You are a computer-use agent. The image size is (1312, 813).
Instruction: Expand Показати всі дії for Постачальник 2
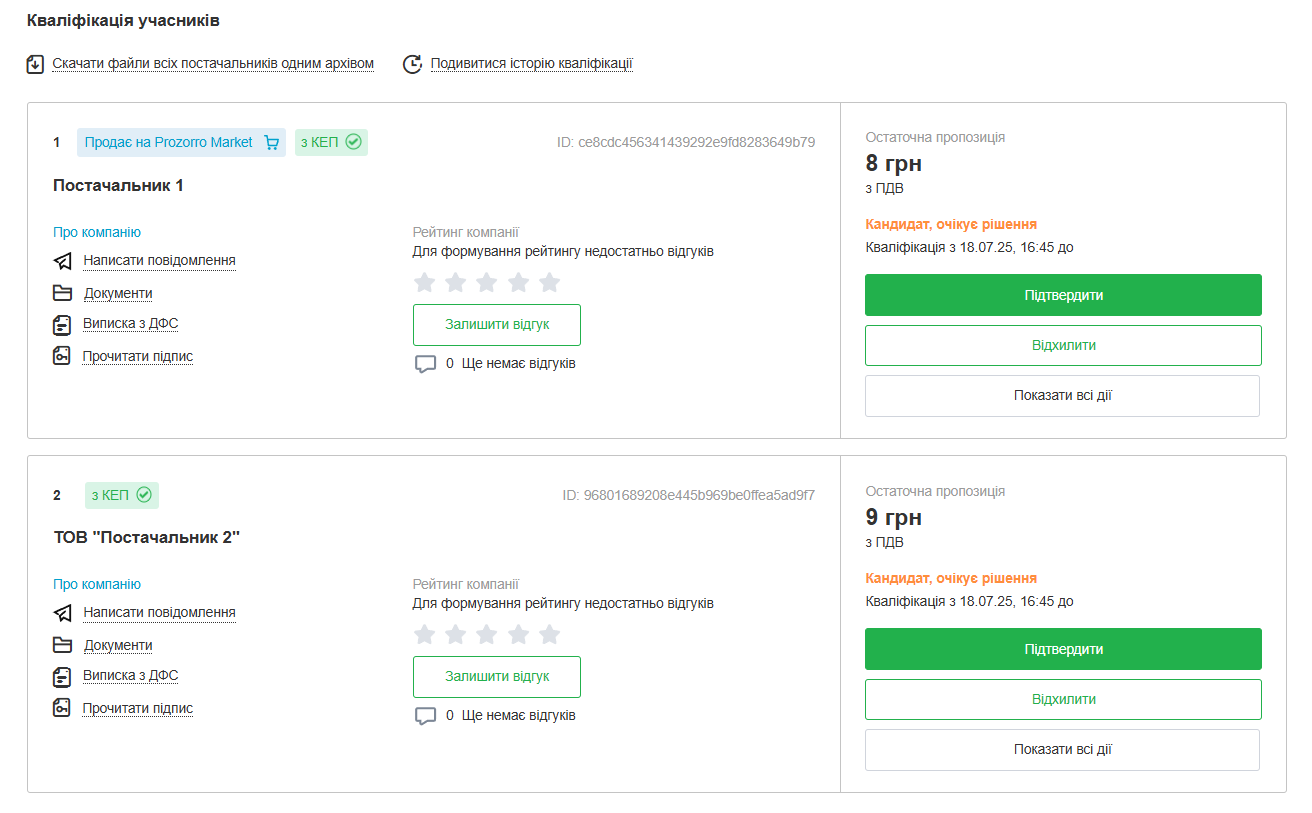(1062, 750)
